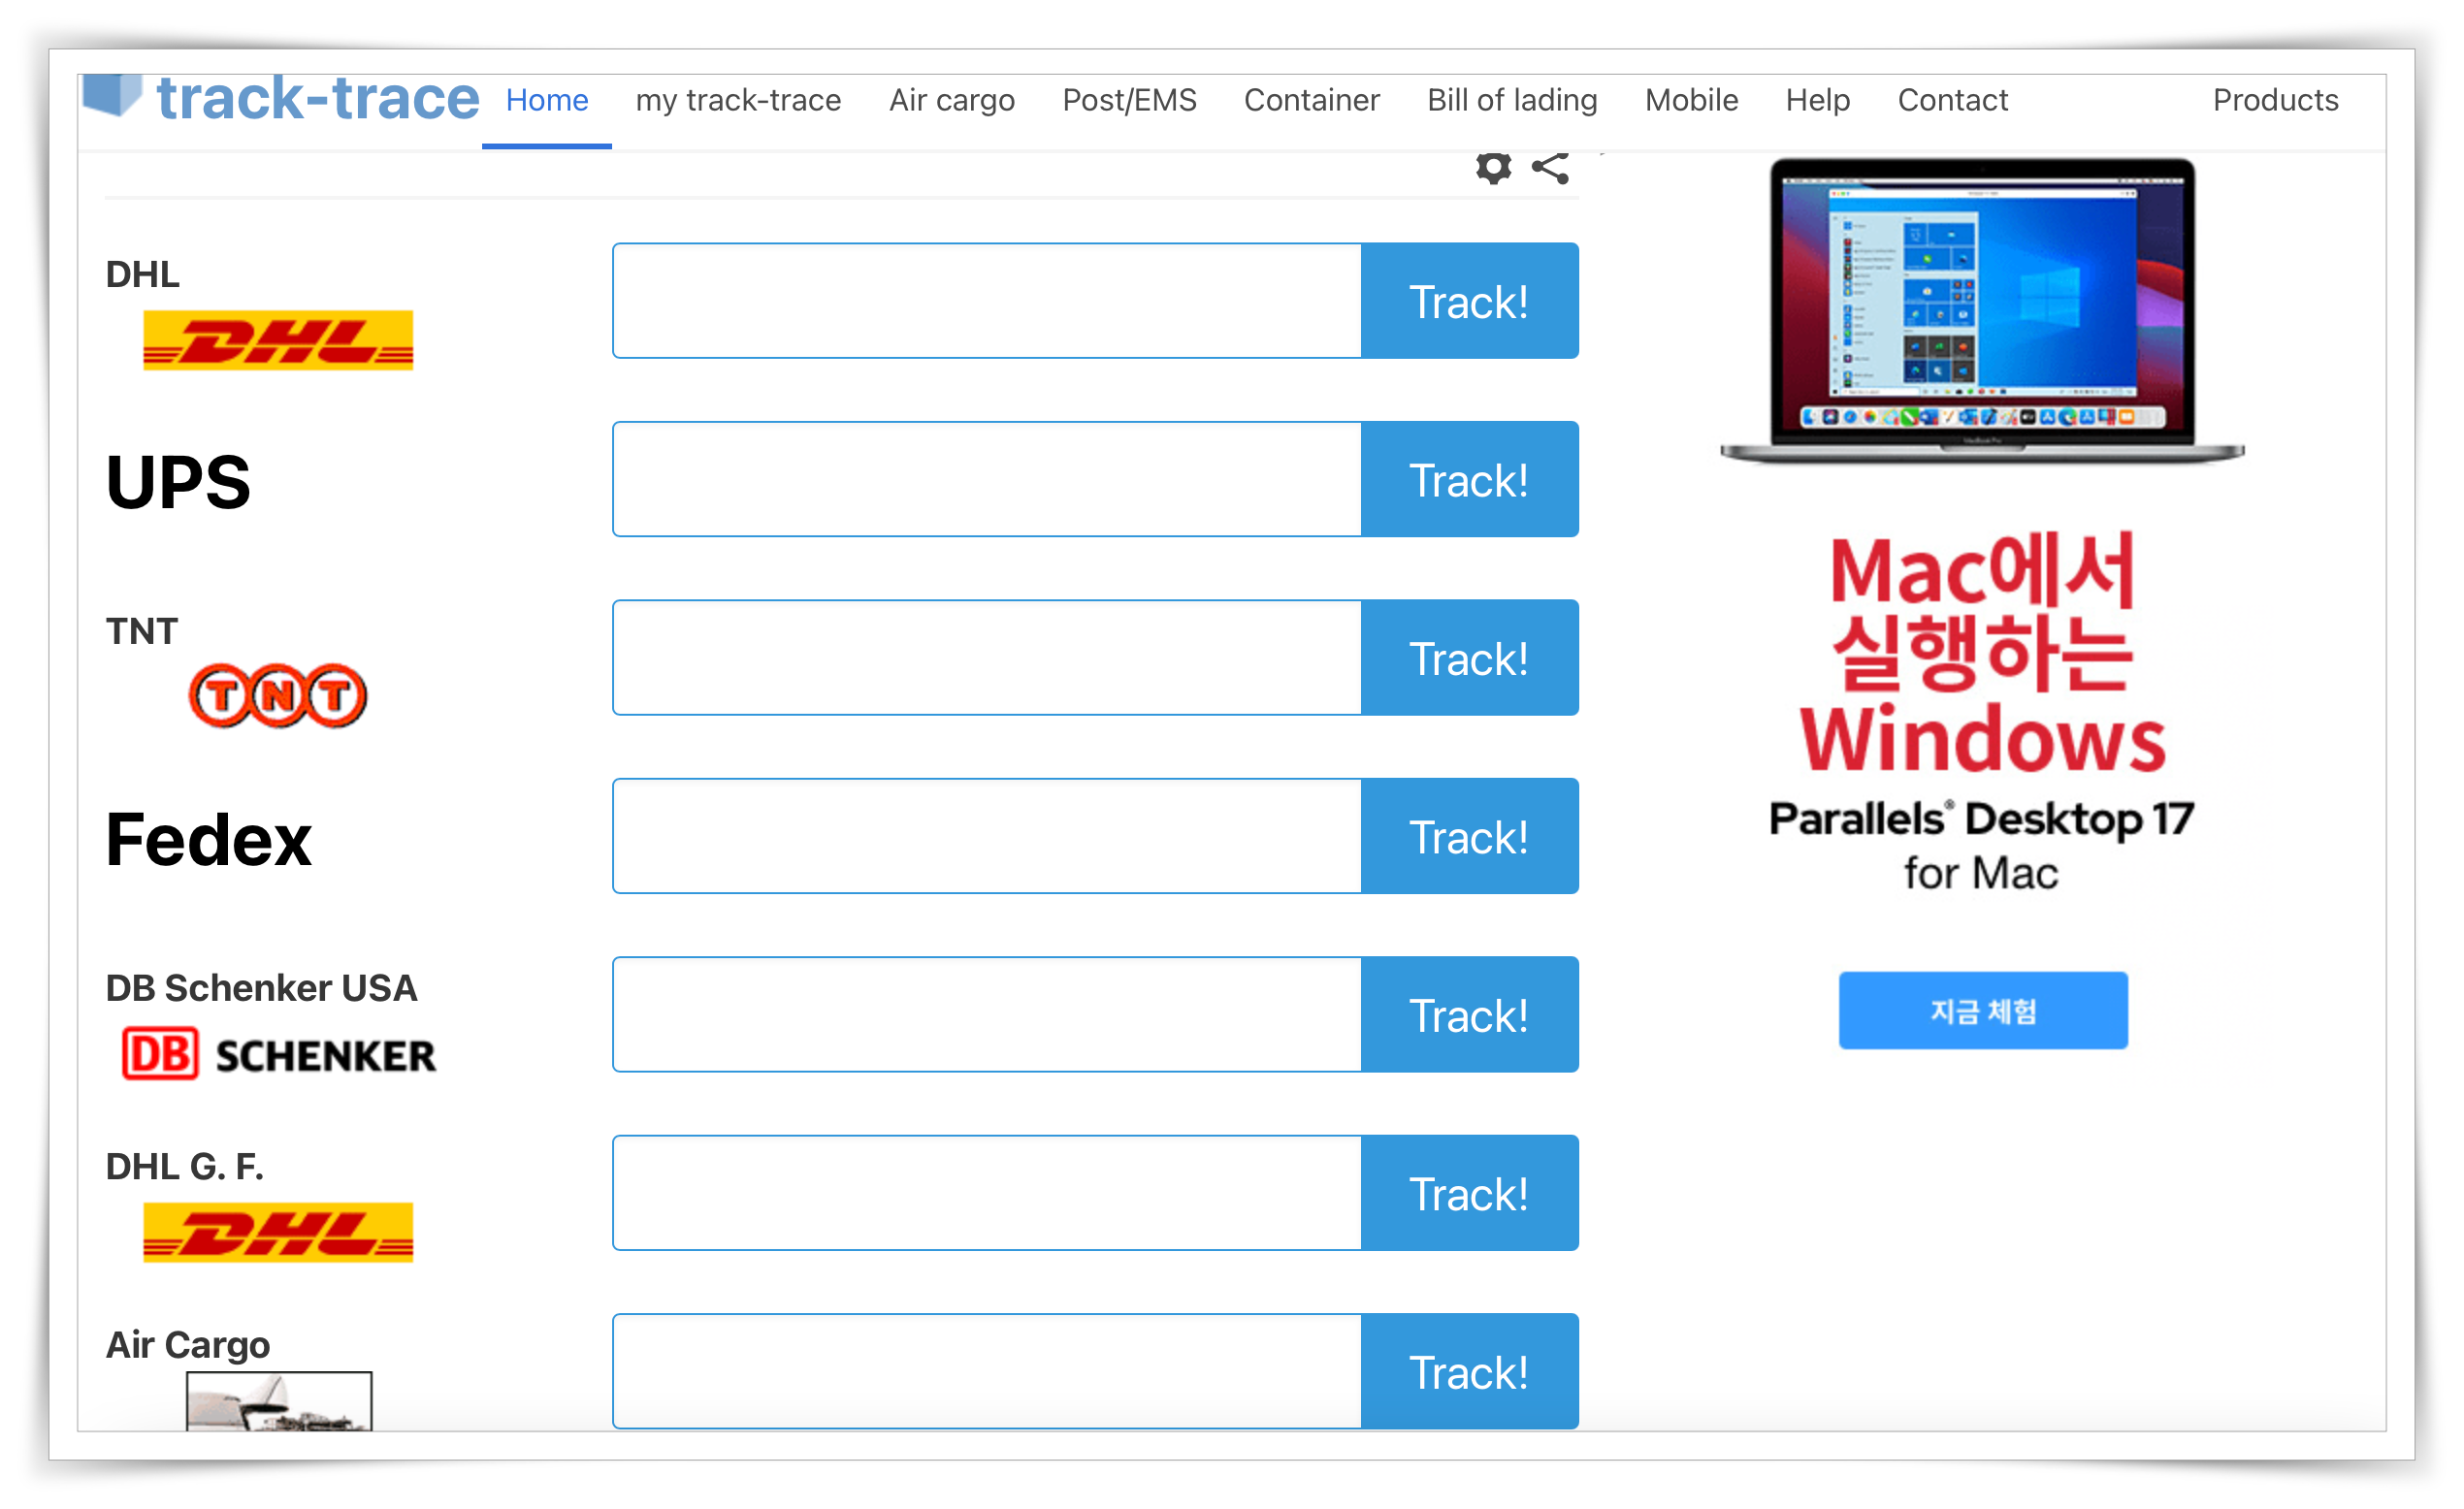This screenshot has height=1509, width=2464.
Task: Click the share icon
Action: coord(1550,167)
